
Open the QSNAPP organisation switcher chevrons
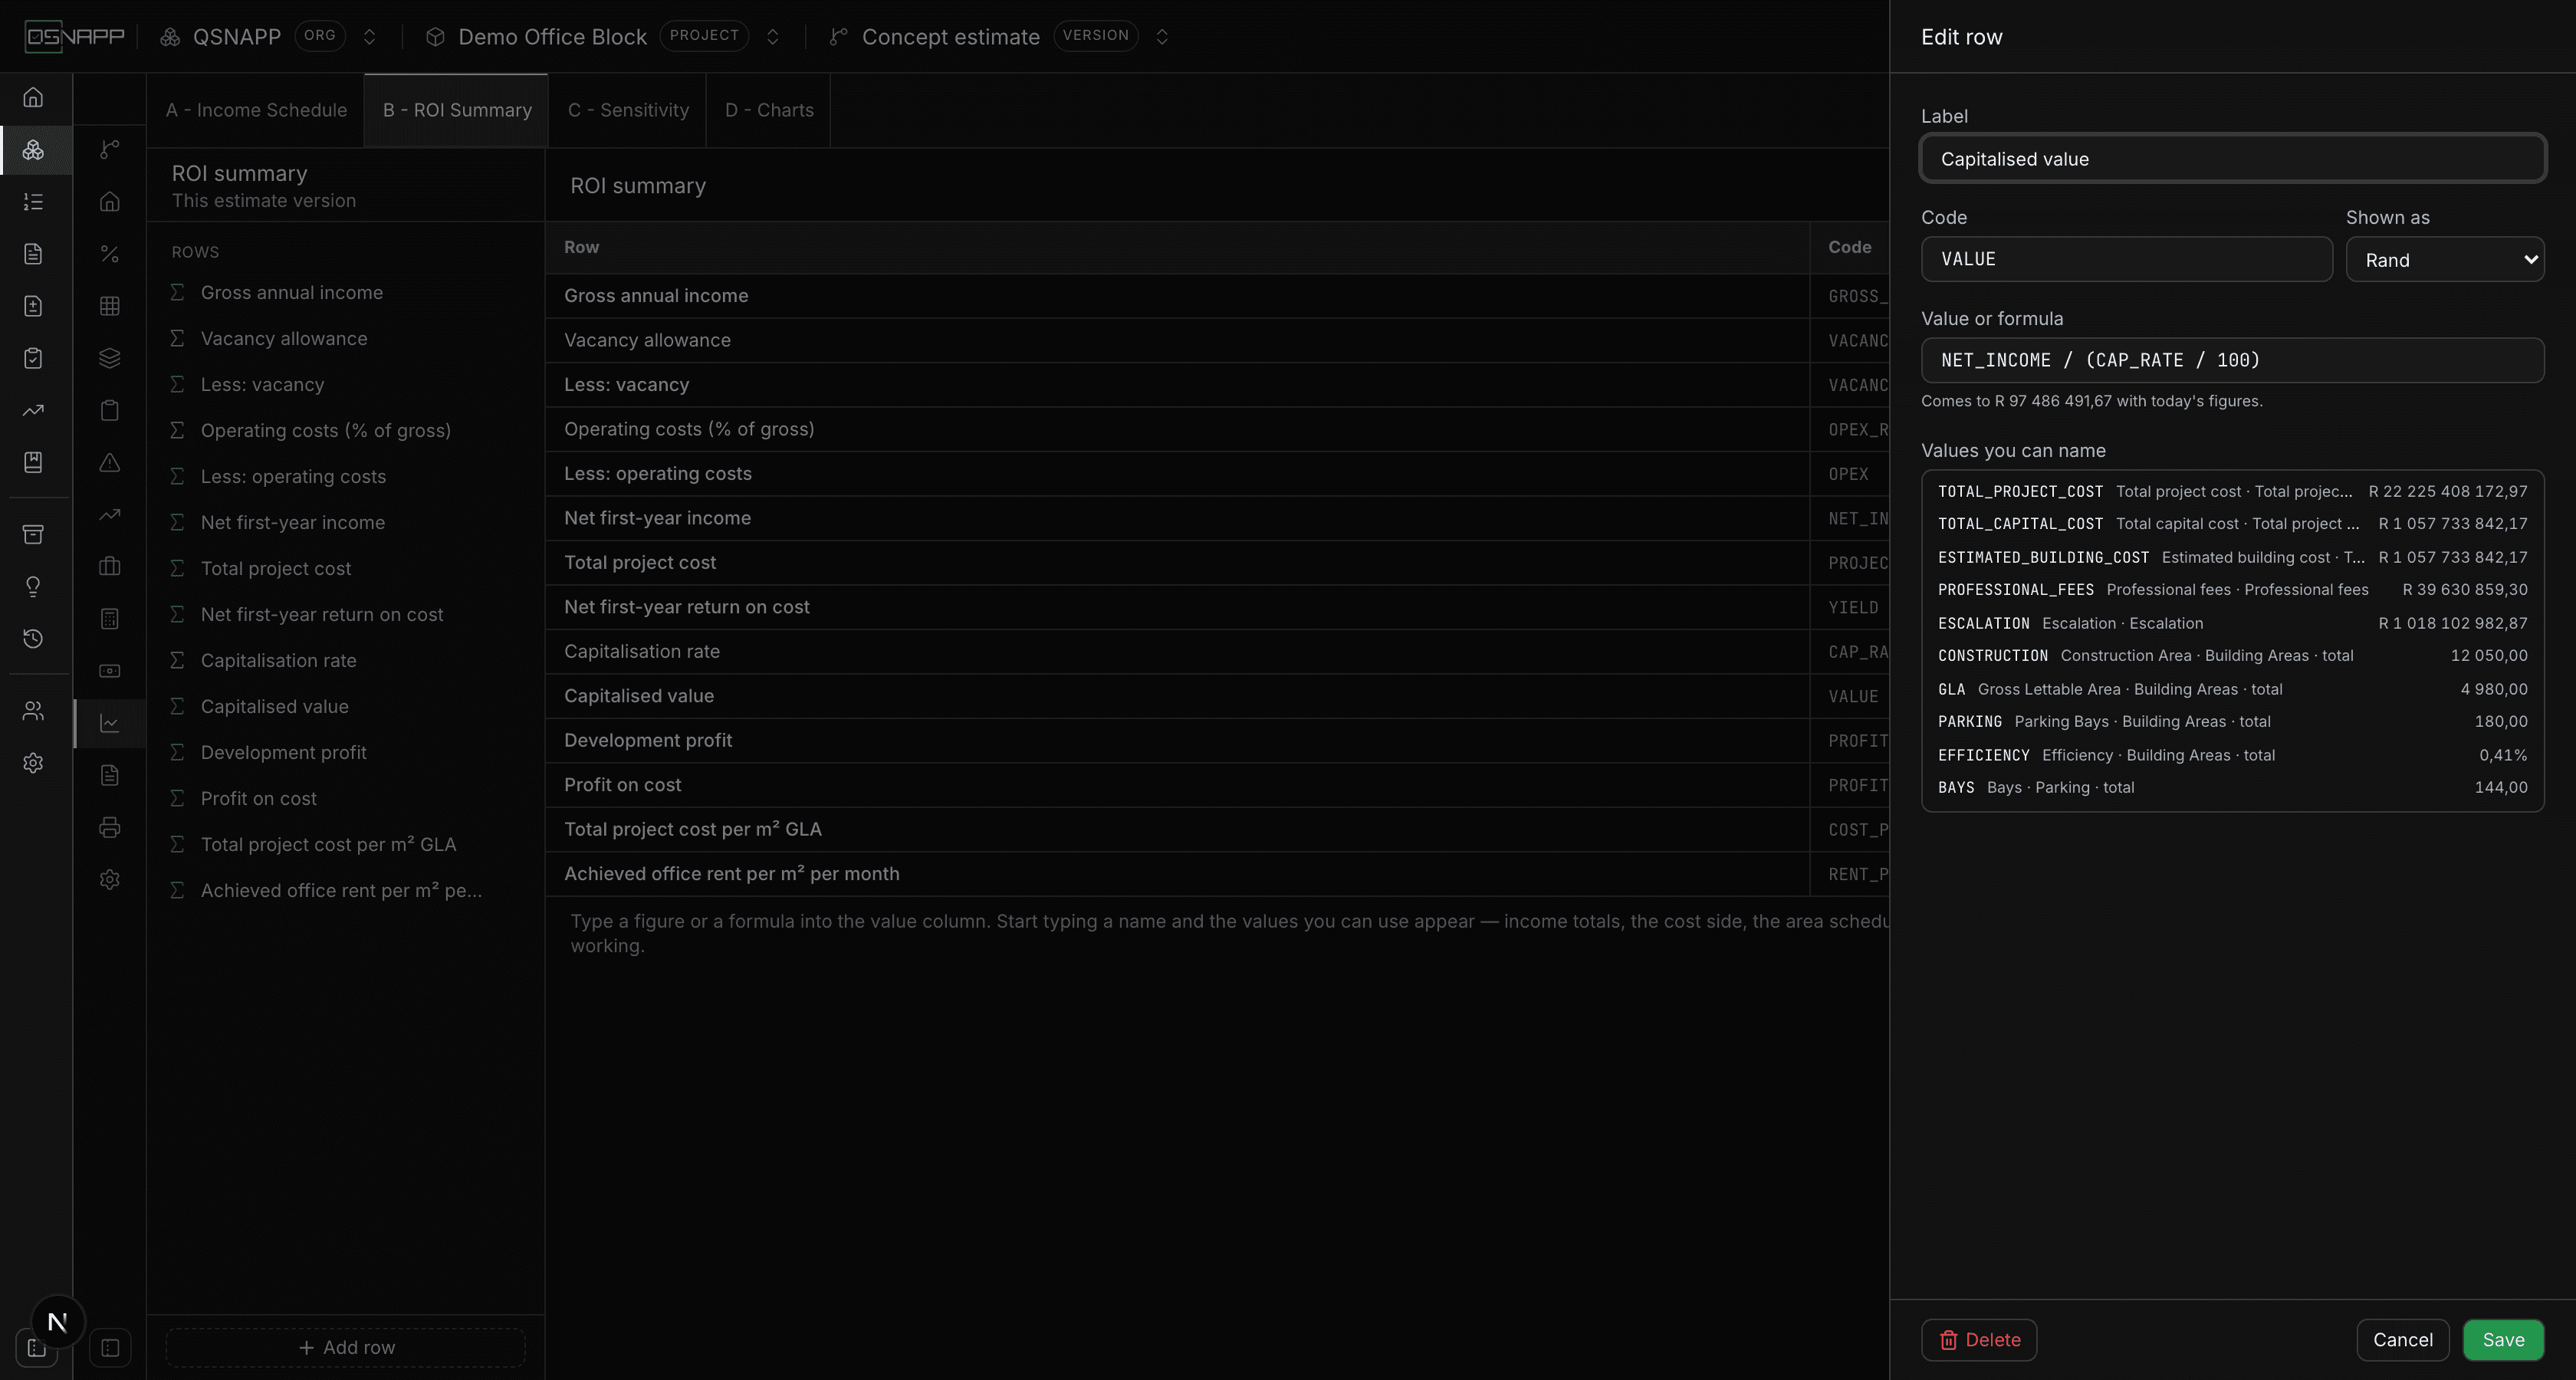[x=369, y=37]
